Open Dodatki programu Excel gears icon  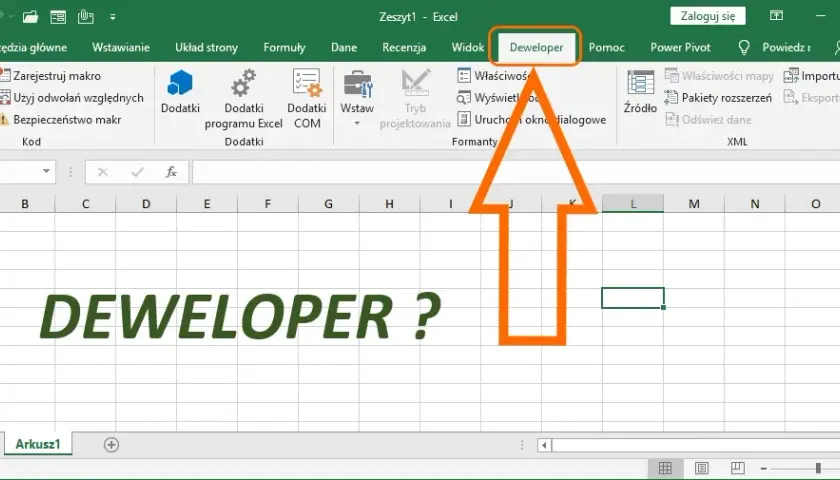tap(243, 83)
